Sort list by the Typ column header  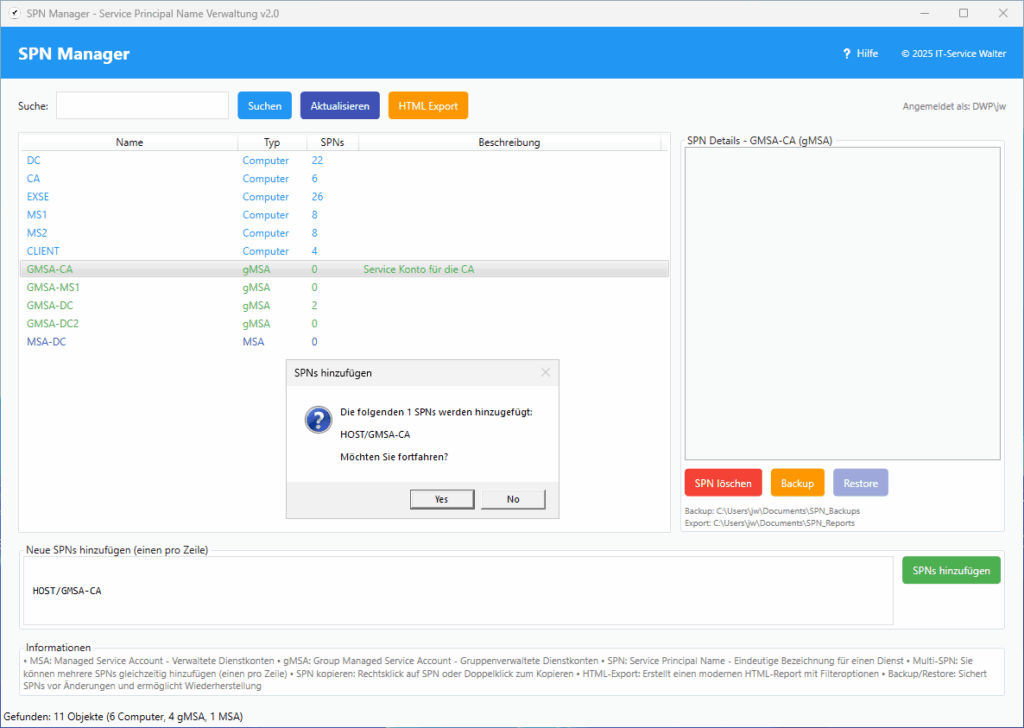[x=272, y=143]
